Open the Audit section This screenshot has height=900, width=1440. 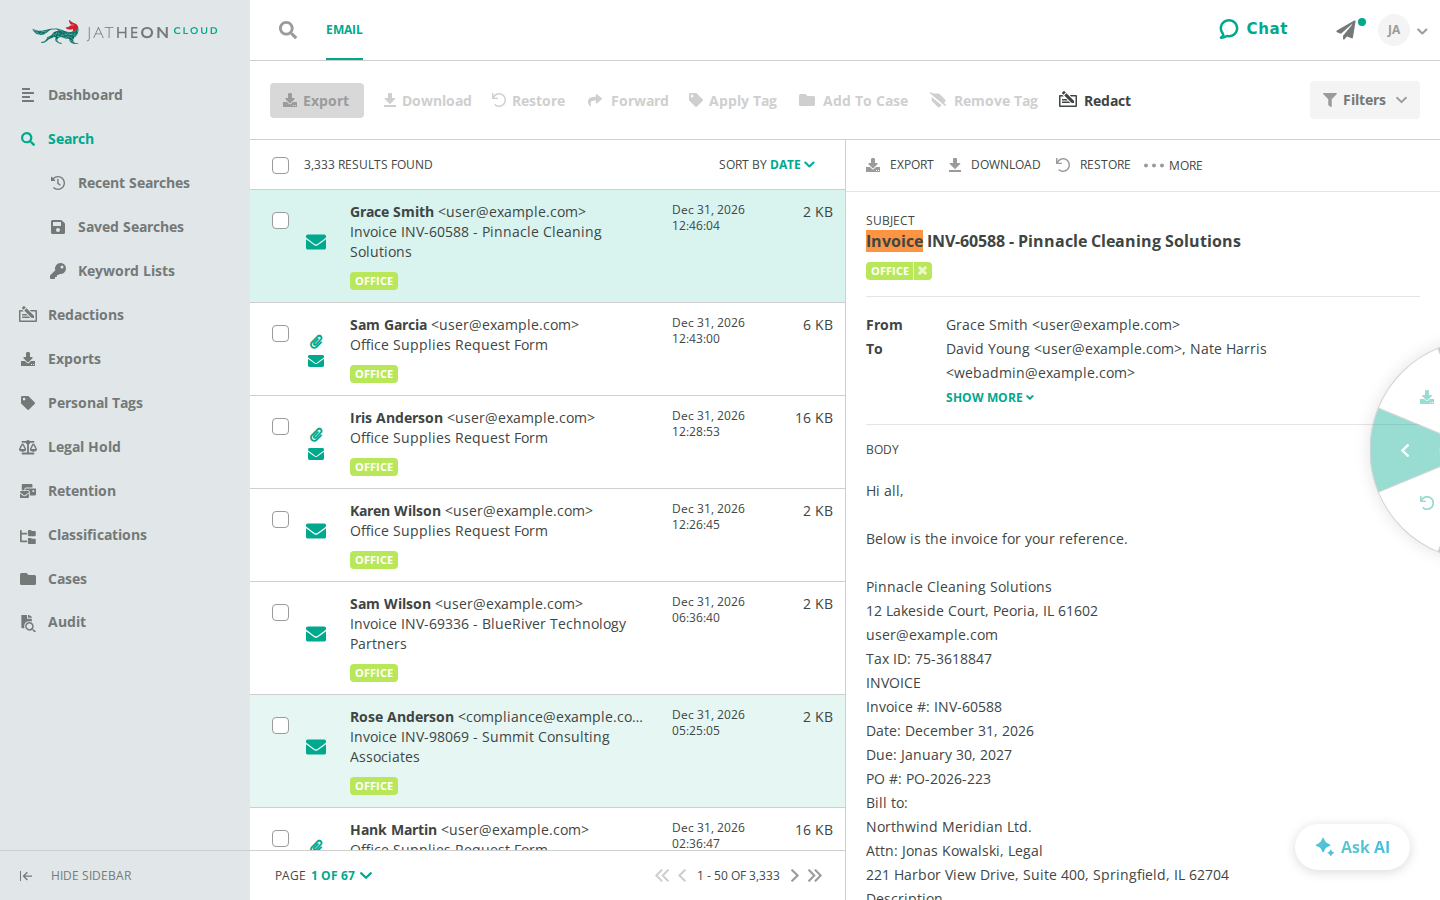coord(67,622)
